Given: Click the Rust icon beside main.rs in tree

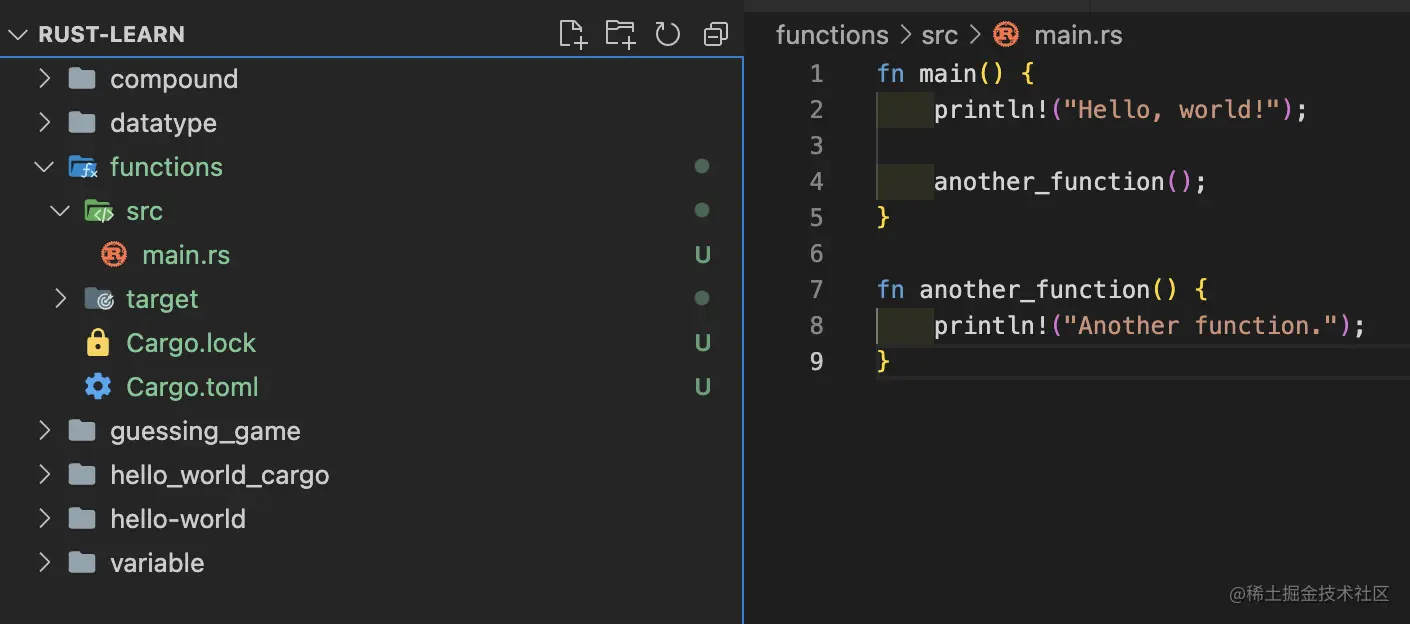Looking at the screenshot, I should [114, 255].
